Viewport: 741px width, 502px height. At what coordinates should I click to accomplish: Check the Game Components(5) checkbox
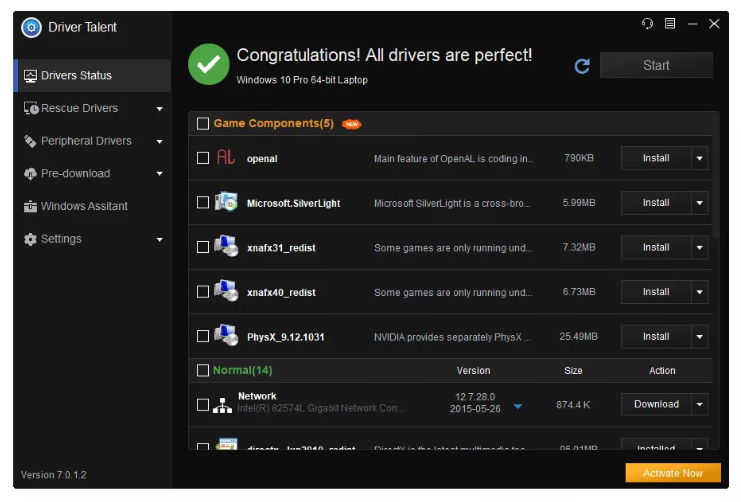coord(203,124)
